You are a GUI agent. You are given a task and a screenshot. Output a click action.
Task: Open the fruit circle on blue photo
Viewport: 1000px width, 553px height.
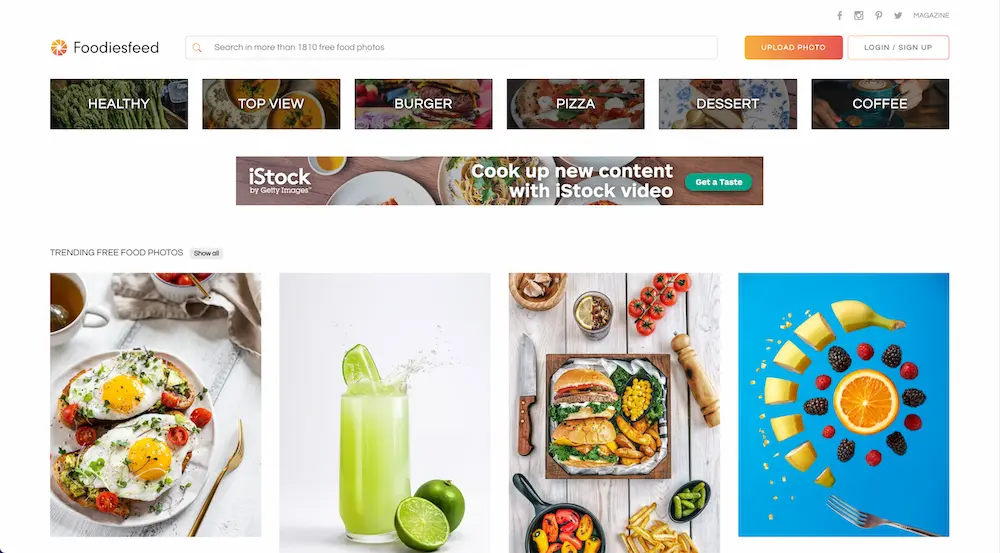[843, 404]
